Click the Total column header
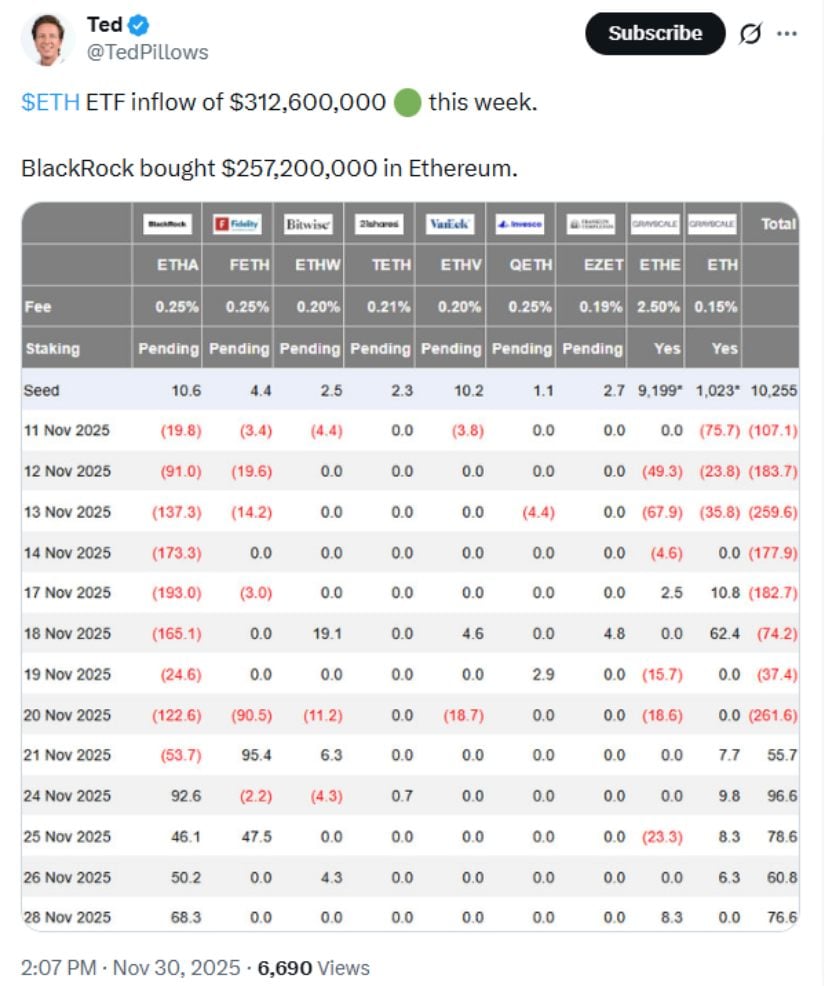The width and height of the screenshot is (825, 986). pos(778,224)
